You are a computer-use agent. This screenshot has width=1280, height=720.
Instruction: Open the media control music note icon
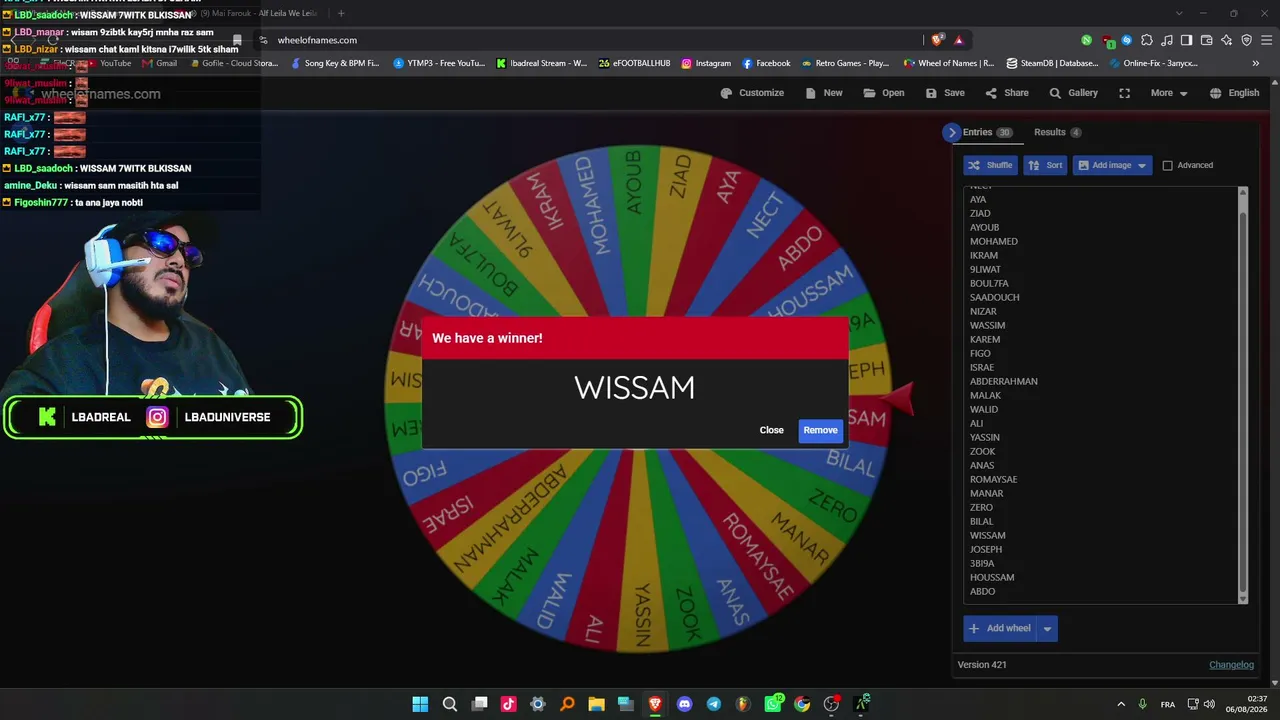(1167, 40)
